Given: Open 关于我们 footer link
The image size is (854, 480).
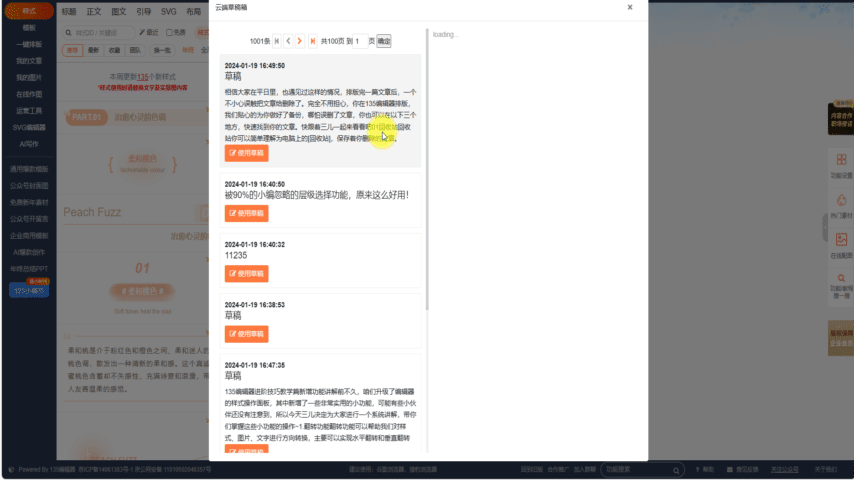Looking at the screenshot, I should click(x=825, y=470).
